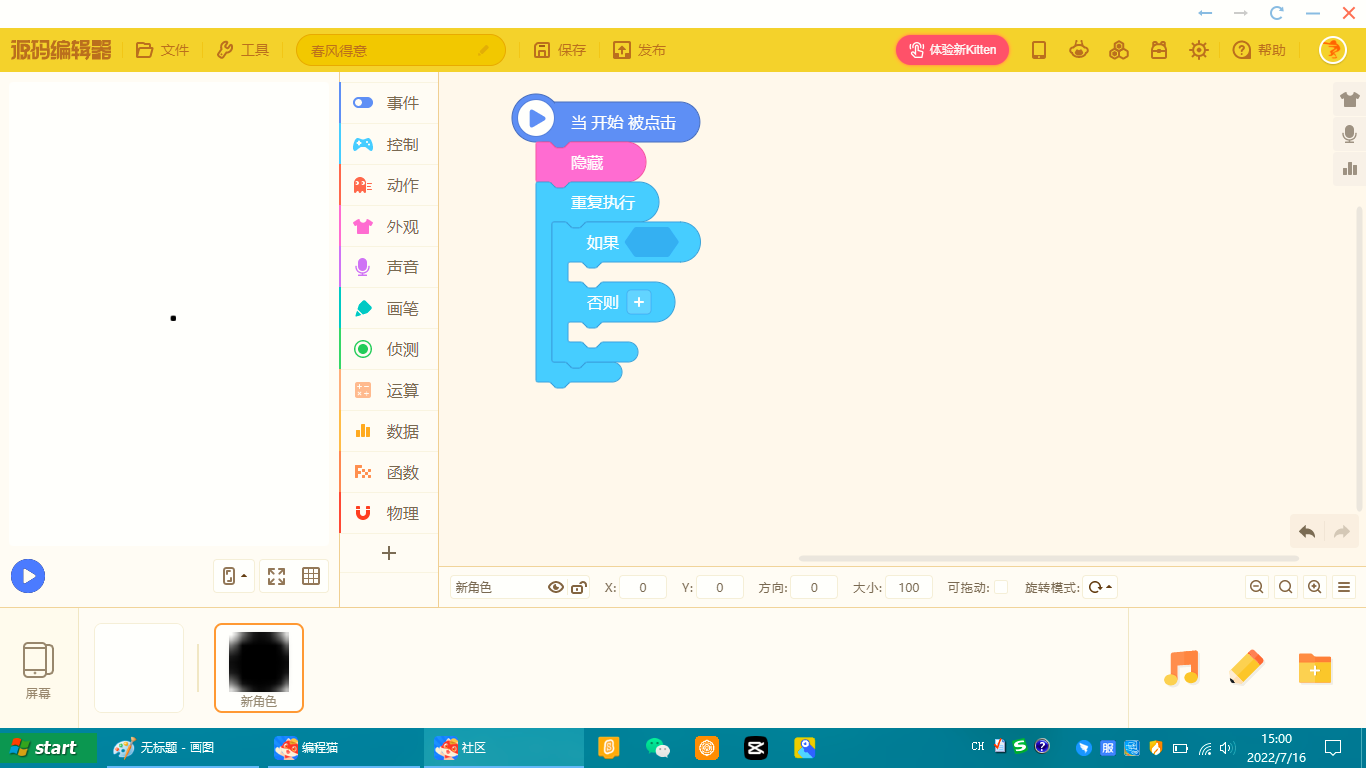Toggle visibility eye for 新角色
The width and height of the screenshot is (1366, 768).
tap(556, 587)
